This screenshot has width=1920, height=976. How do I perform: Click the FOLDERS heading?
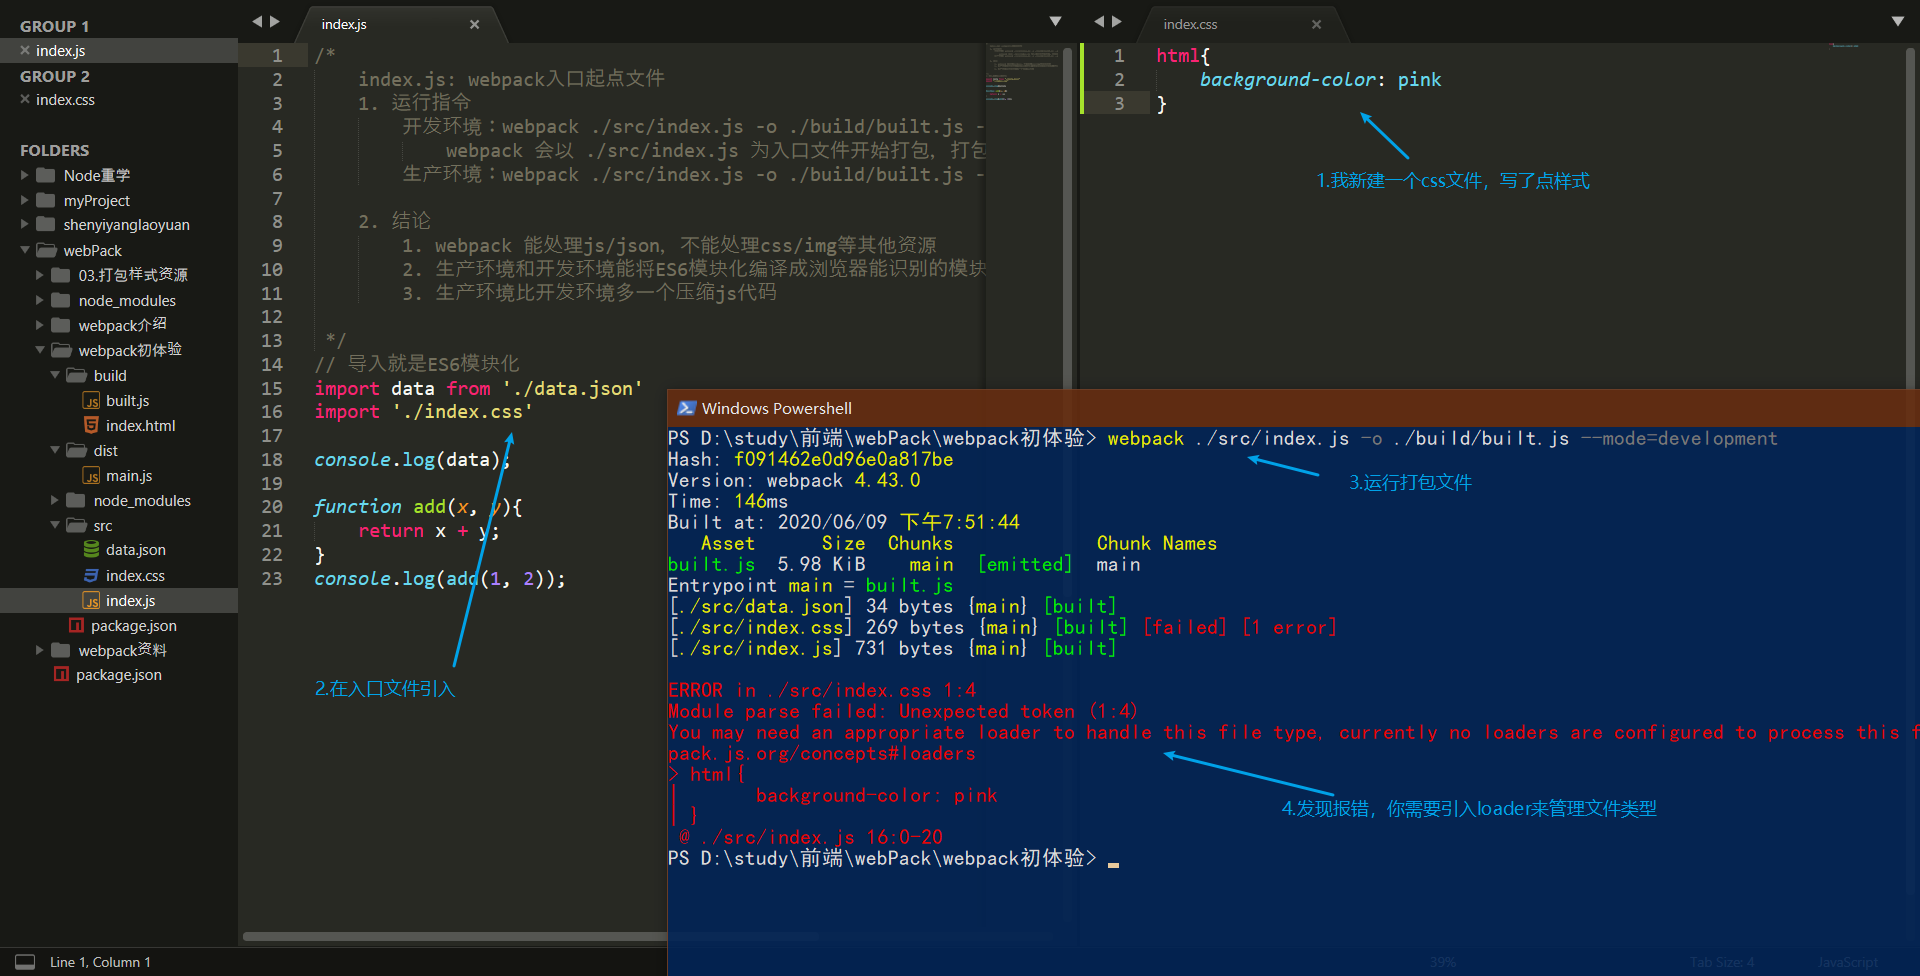pos(54,150)
